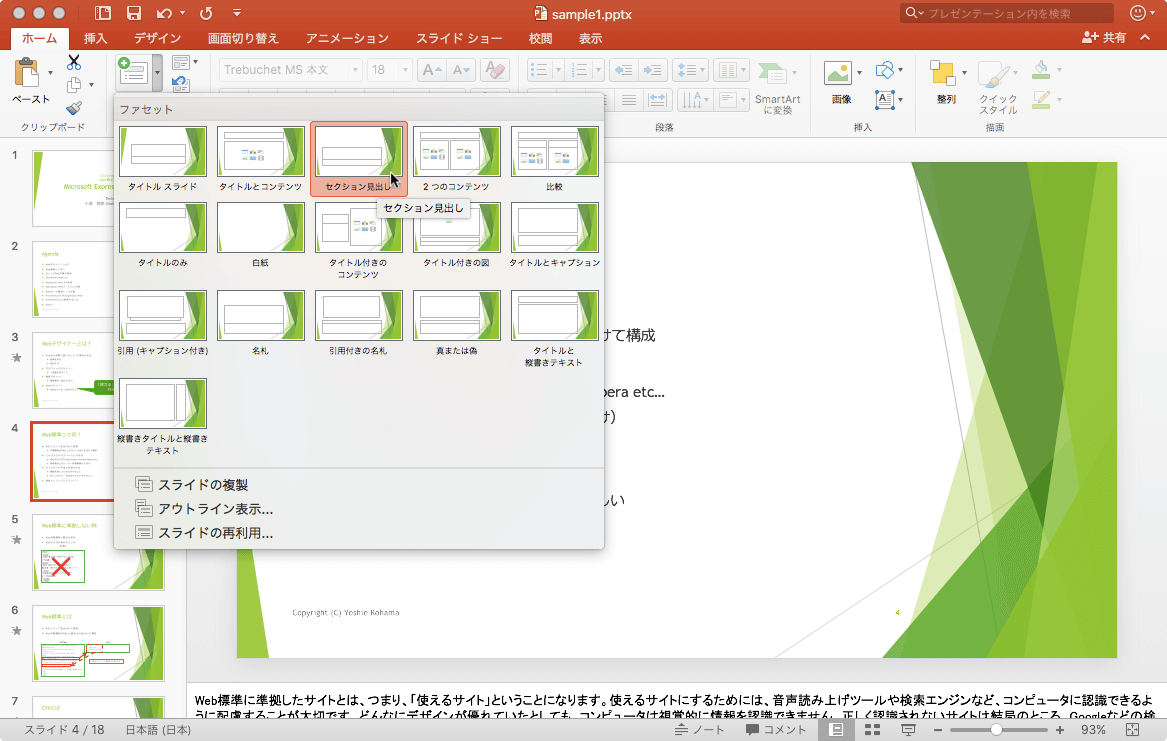Open the 表示 ribbon tab

[590, 39]
